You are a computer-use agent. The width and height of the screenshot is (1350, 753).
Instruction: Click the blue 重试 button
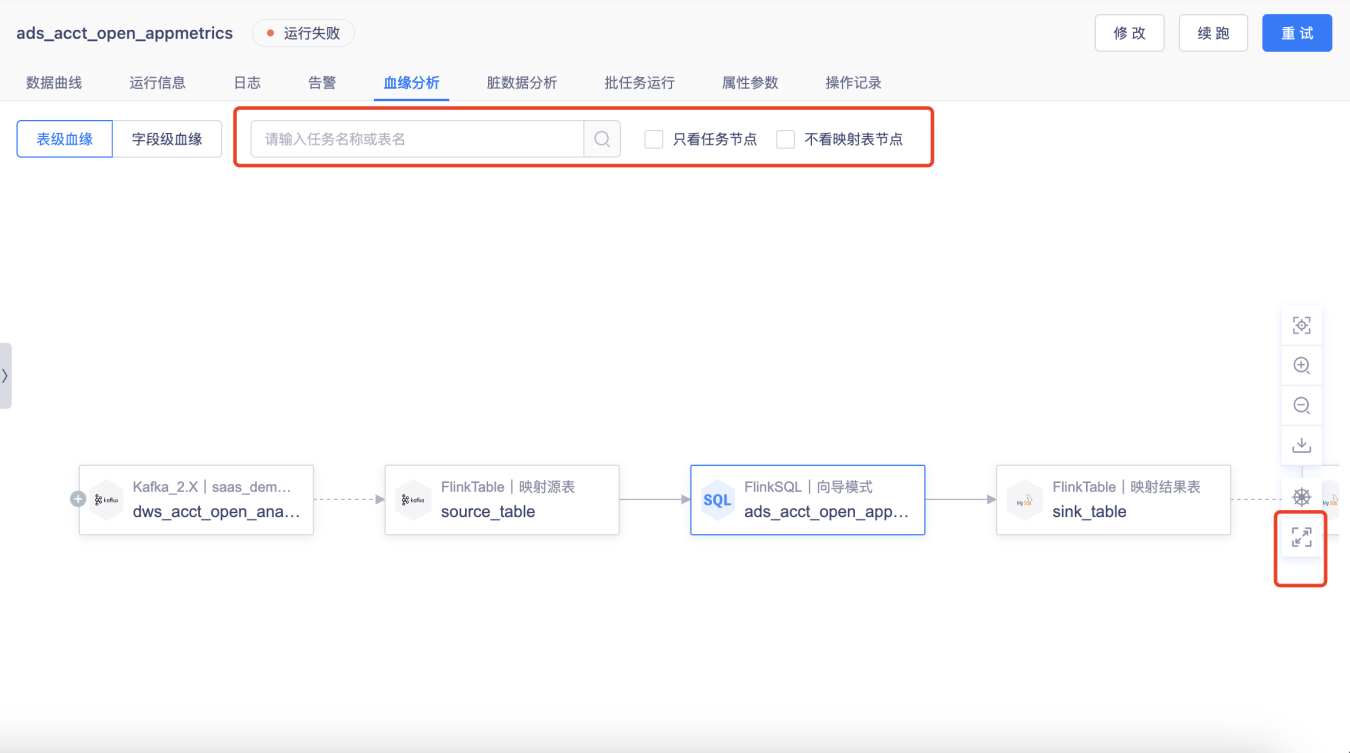pos(1297,33)
